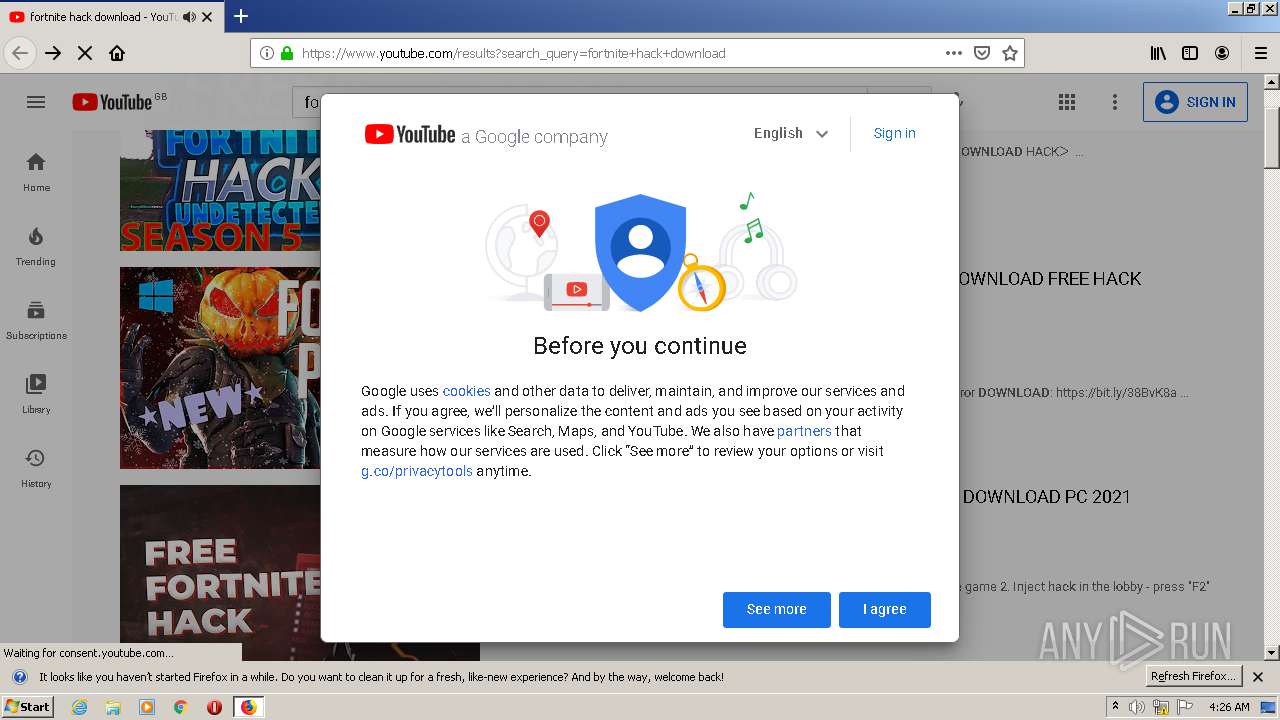Dismiss the Firefox refresh notification bar
This screenshot has height=720, width=1280.
(1258, 677)
